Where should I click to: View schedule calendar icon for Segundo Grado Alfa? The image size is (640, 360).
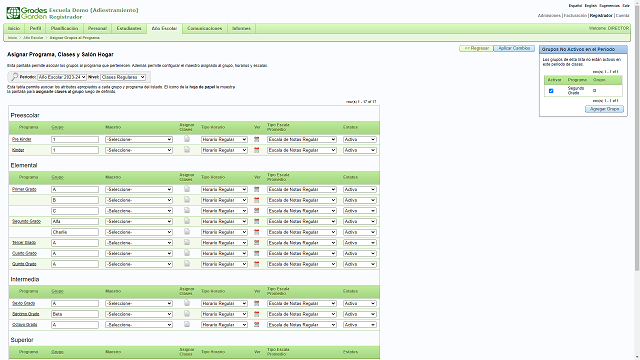click(x=257, y=221)
